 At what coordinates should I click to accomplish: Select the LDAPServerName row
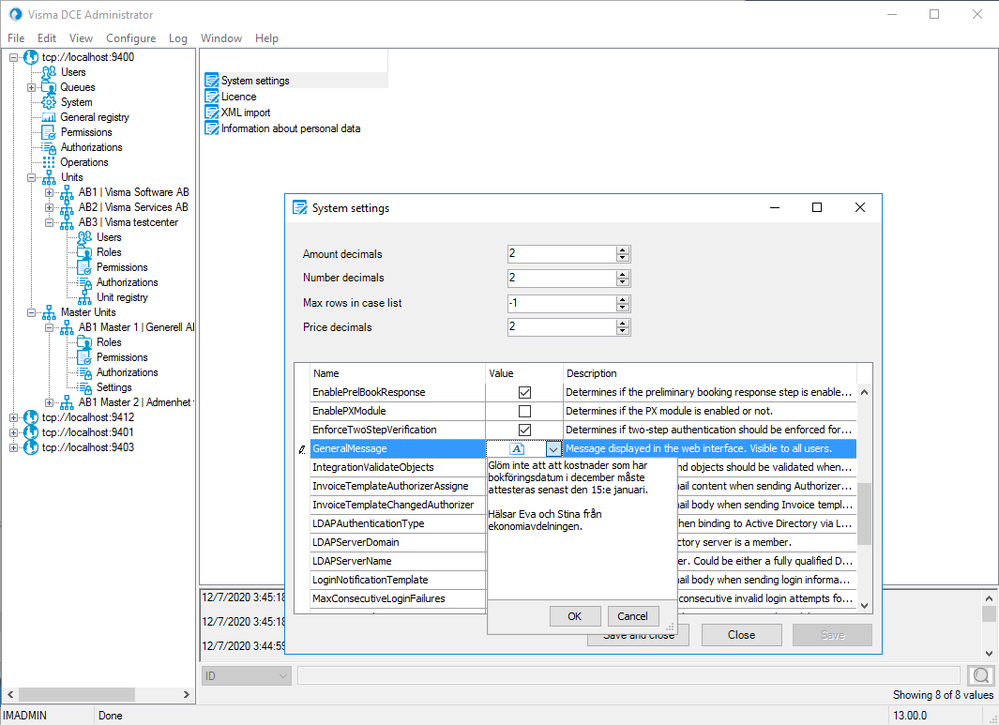point(398,561)
